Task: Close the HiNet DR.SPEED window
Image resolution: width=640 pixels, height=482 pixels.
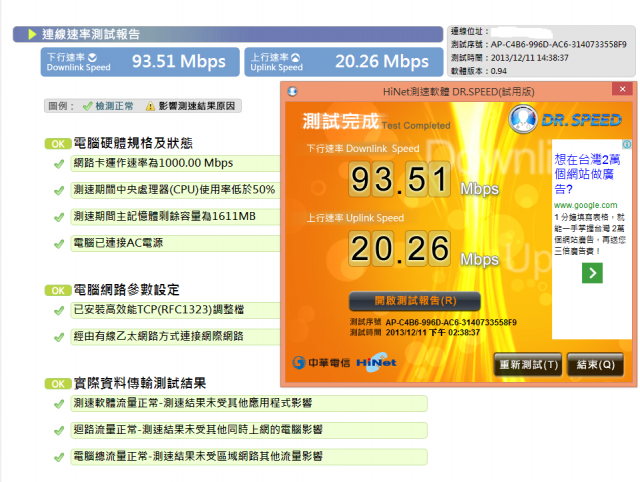Action: [x=622, y=89]
